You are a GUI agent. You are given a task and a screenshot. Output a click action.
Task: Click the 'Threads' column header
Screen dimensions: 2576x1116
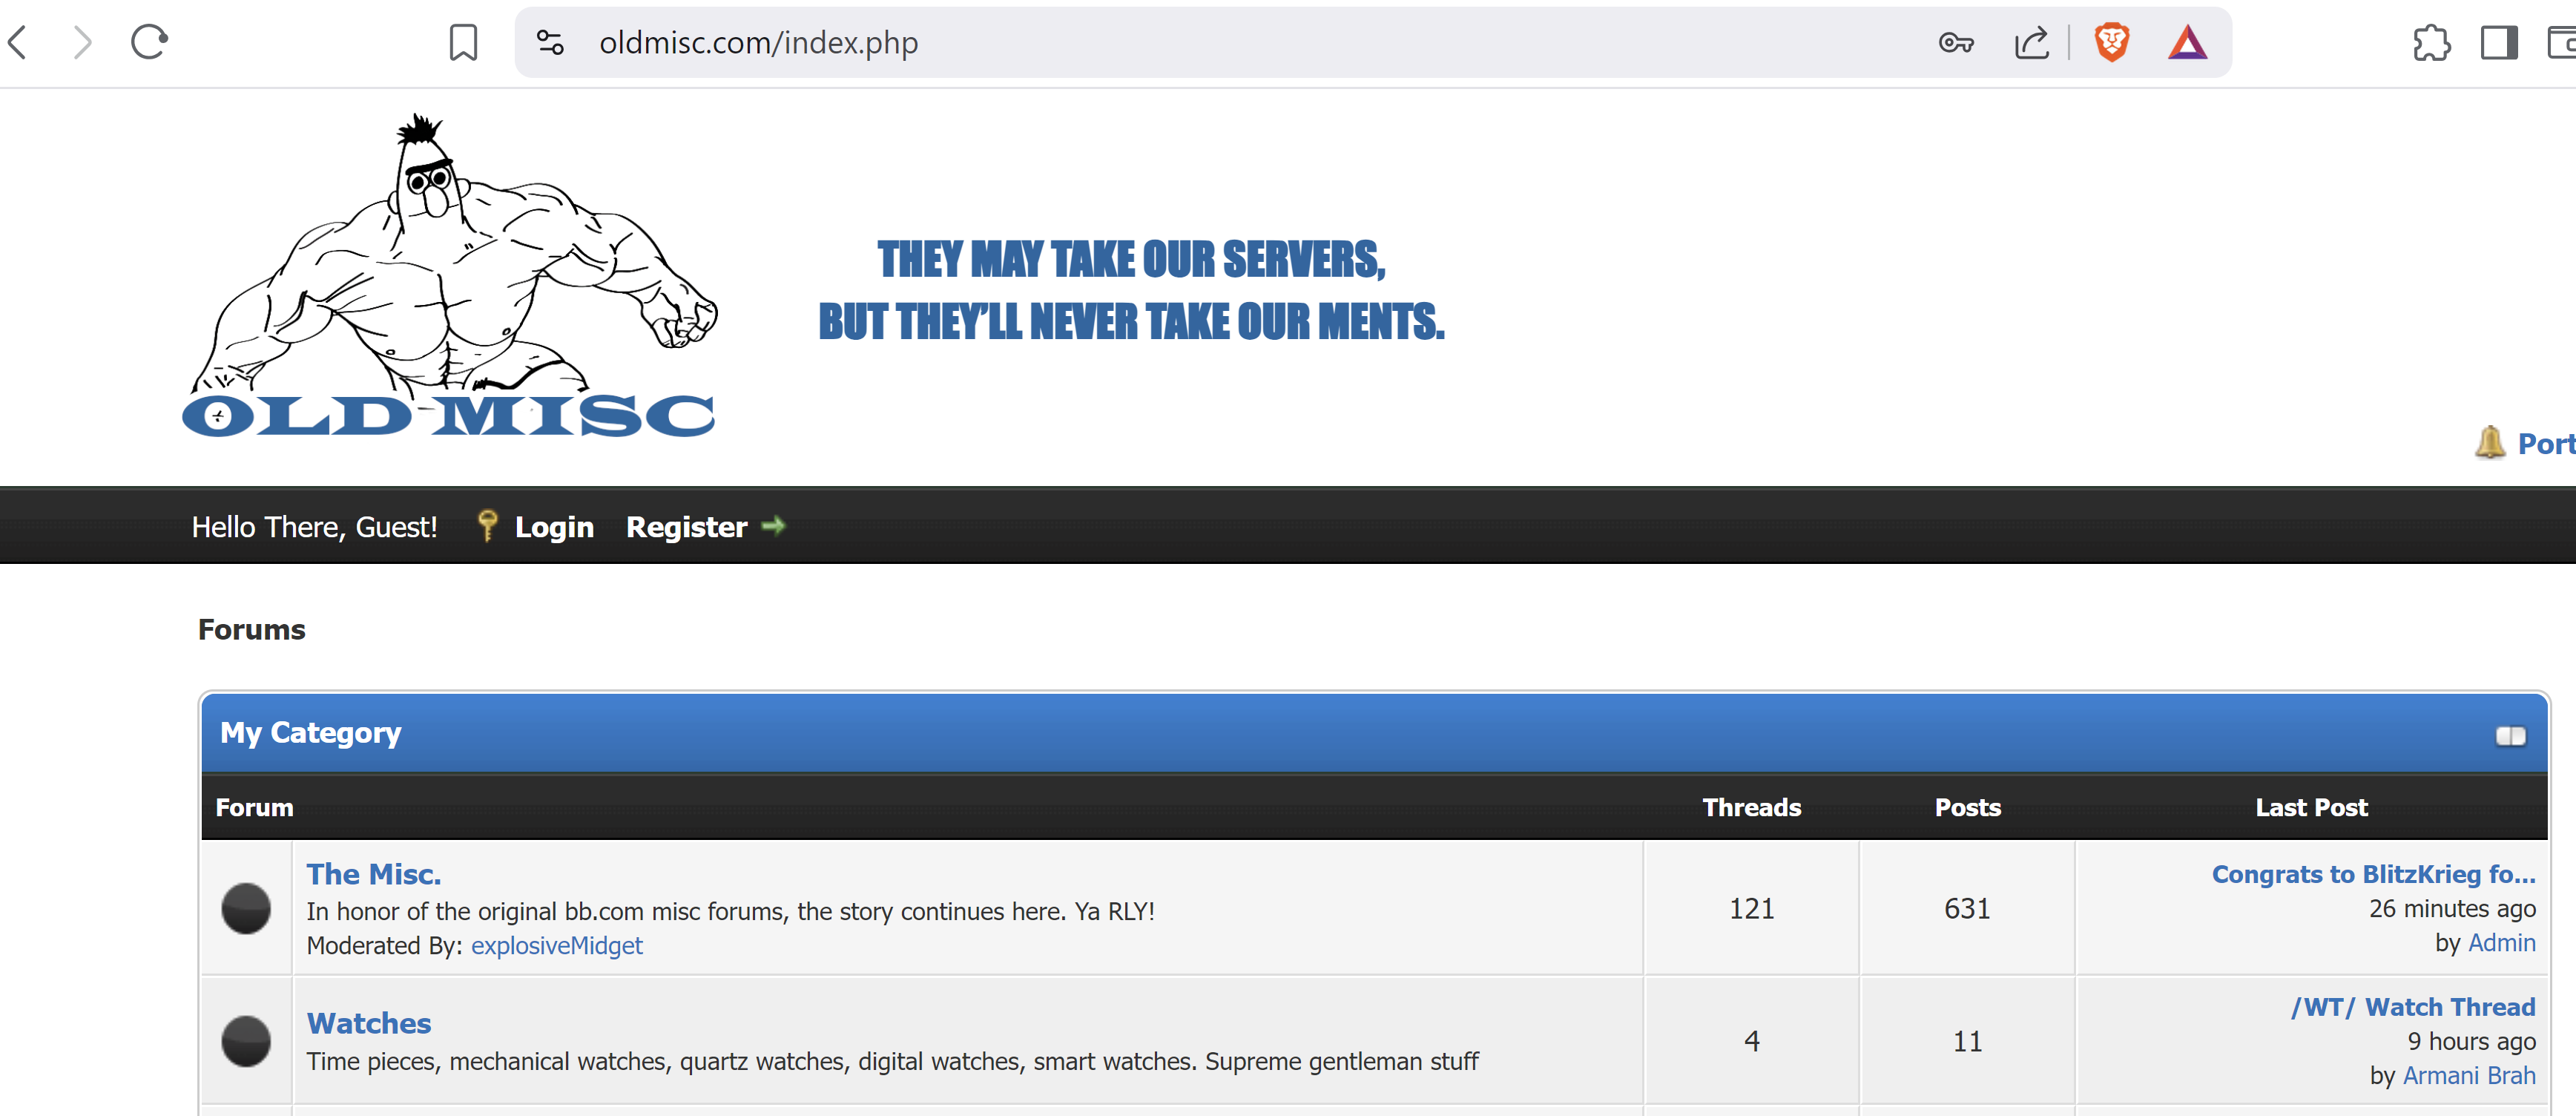tap(1751, 807)
